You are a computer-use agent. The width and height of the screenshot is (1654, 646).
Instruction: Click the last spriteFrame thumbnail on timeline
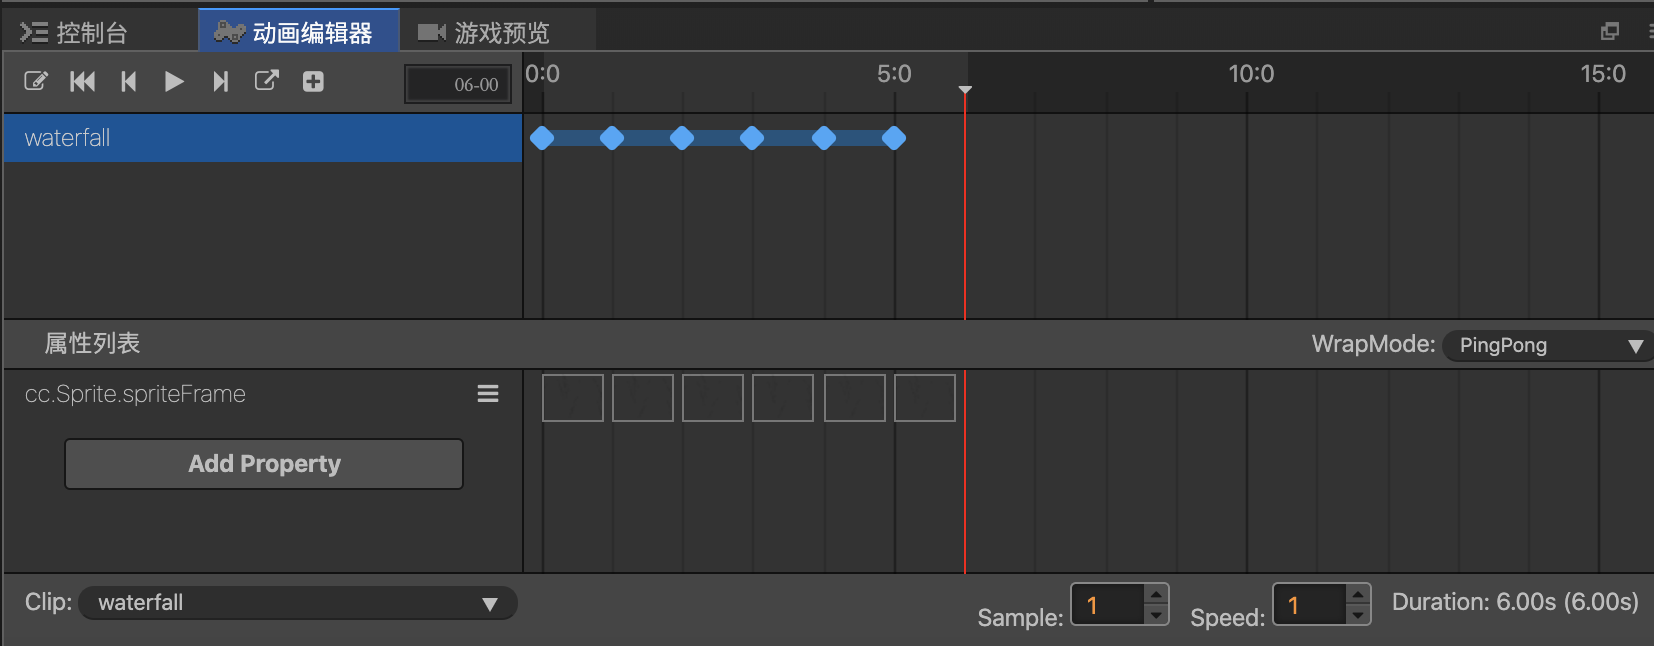point(925,398)
